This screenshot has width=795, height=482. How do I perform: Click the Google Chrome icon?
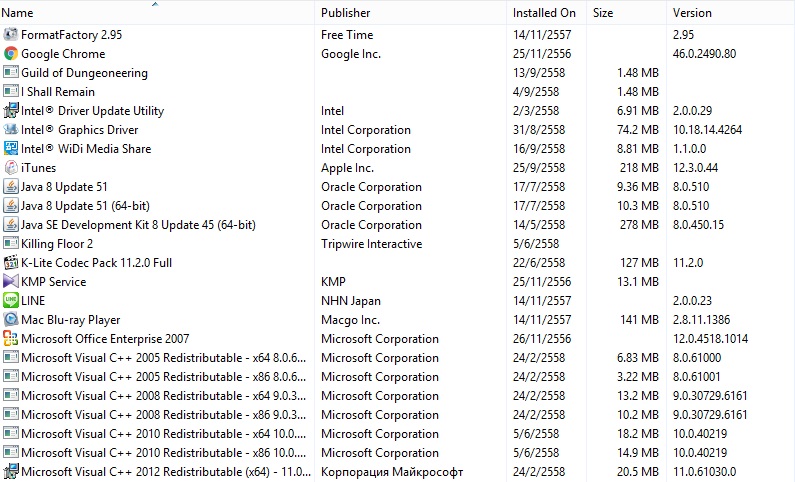click(x=11, y=54)
